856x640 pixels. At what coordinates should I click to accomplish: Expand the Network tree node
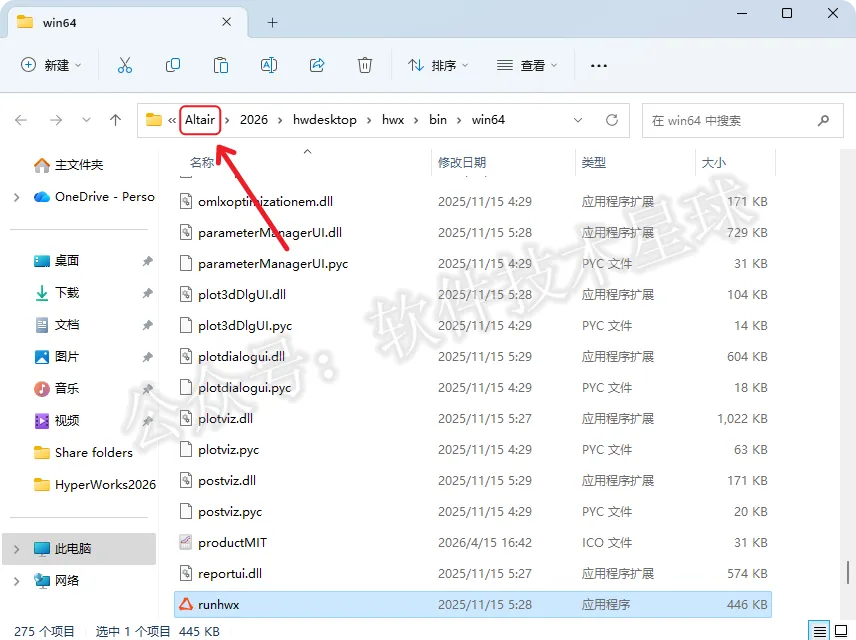tap(16, 581)
